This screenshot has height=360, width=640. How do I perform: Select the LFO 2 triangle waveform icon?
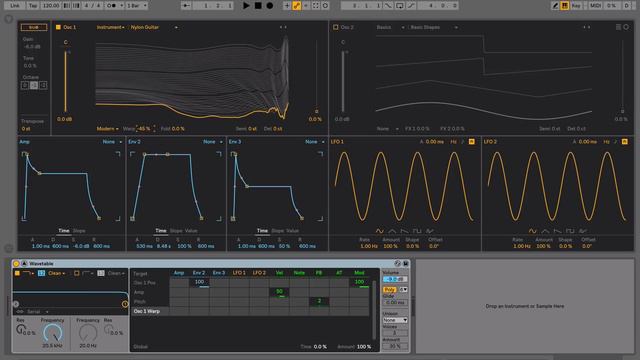click(x=545, y=231)
